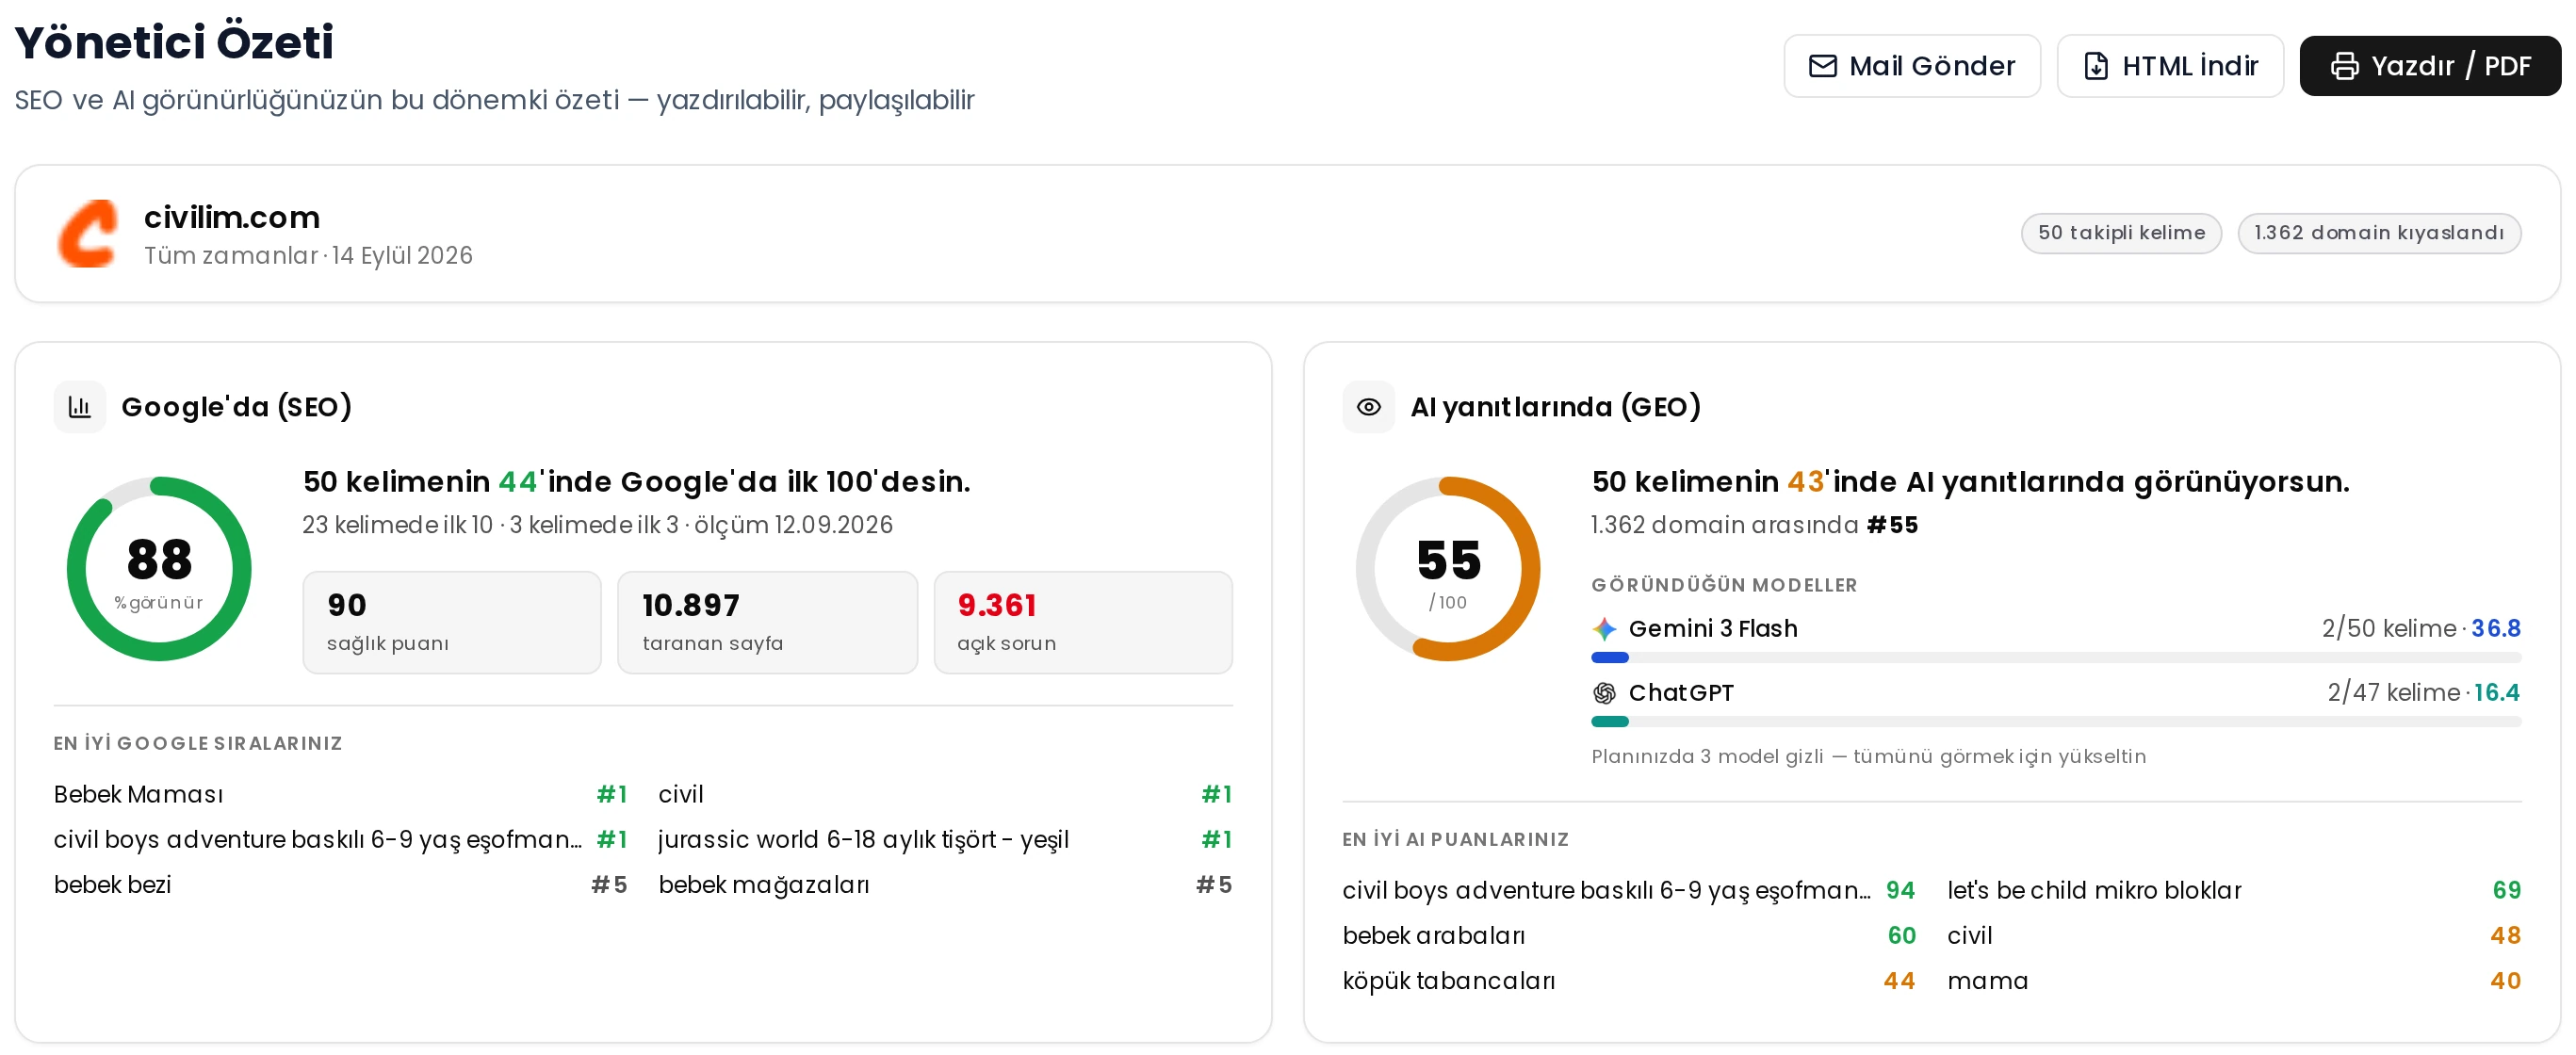Click the civilim.com domain title

pyautogui.click(x=232, y=217)
